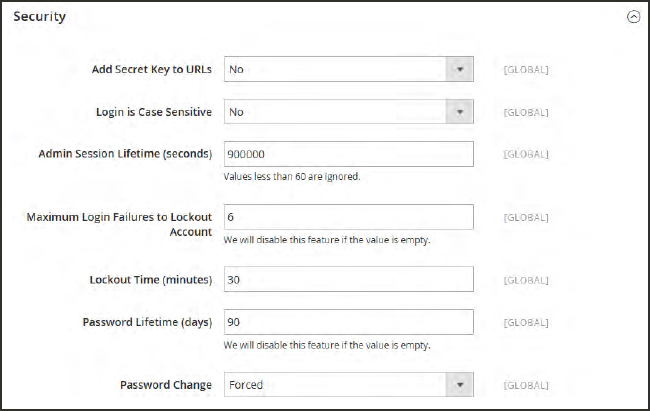
Task: Click the 'Values less than 60 are ignored' note
Action: [289, 177]
